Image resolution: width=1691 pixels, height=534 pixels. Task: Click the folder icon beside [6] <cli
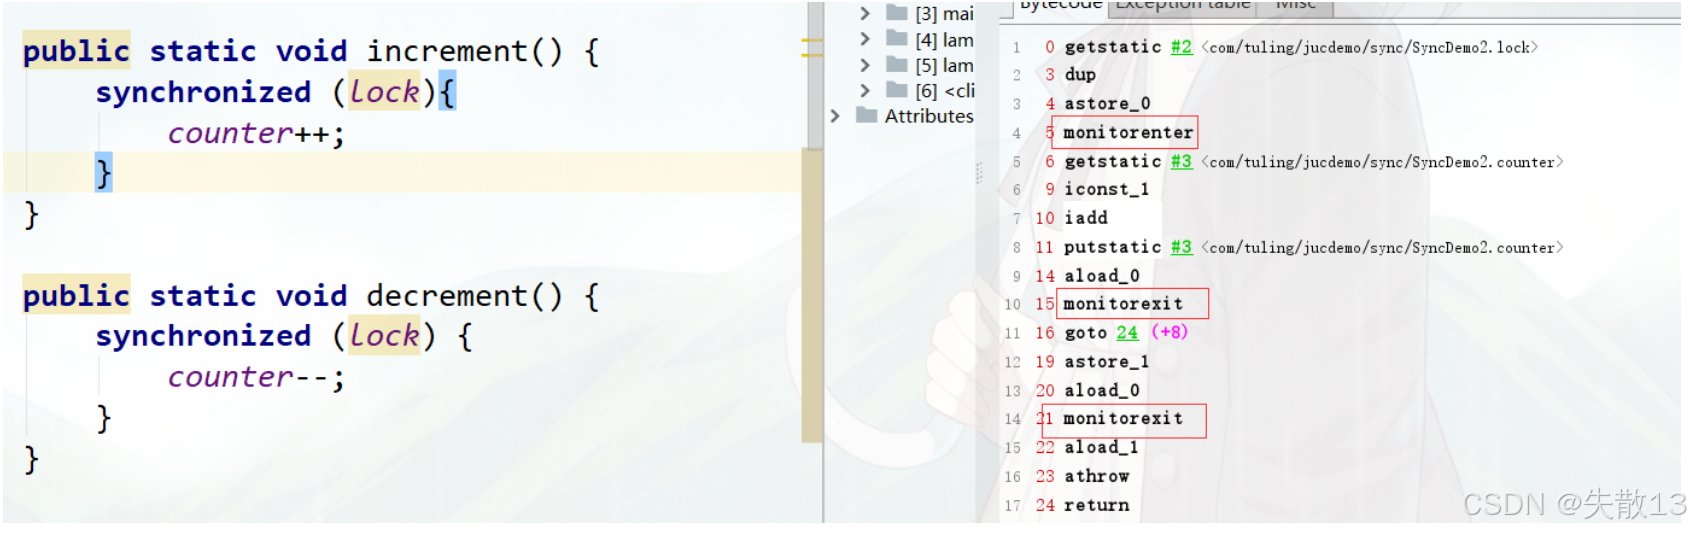(x=897, y=90)
